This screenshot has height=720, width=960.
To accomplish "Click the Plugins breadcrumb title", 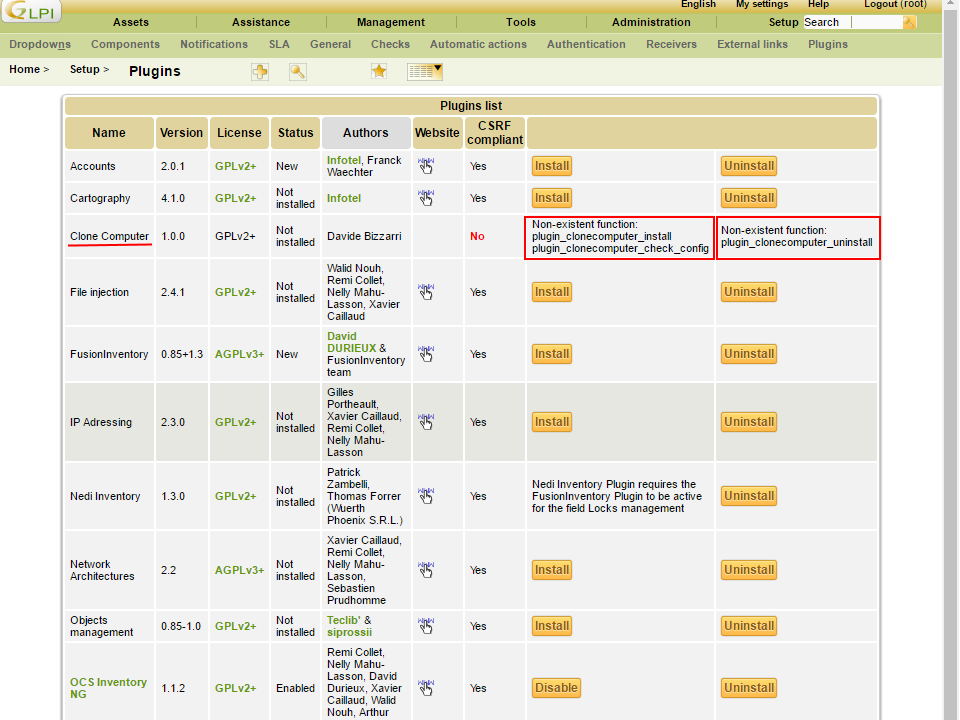I will tap(155, 71).
